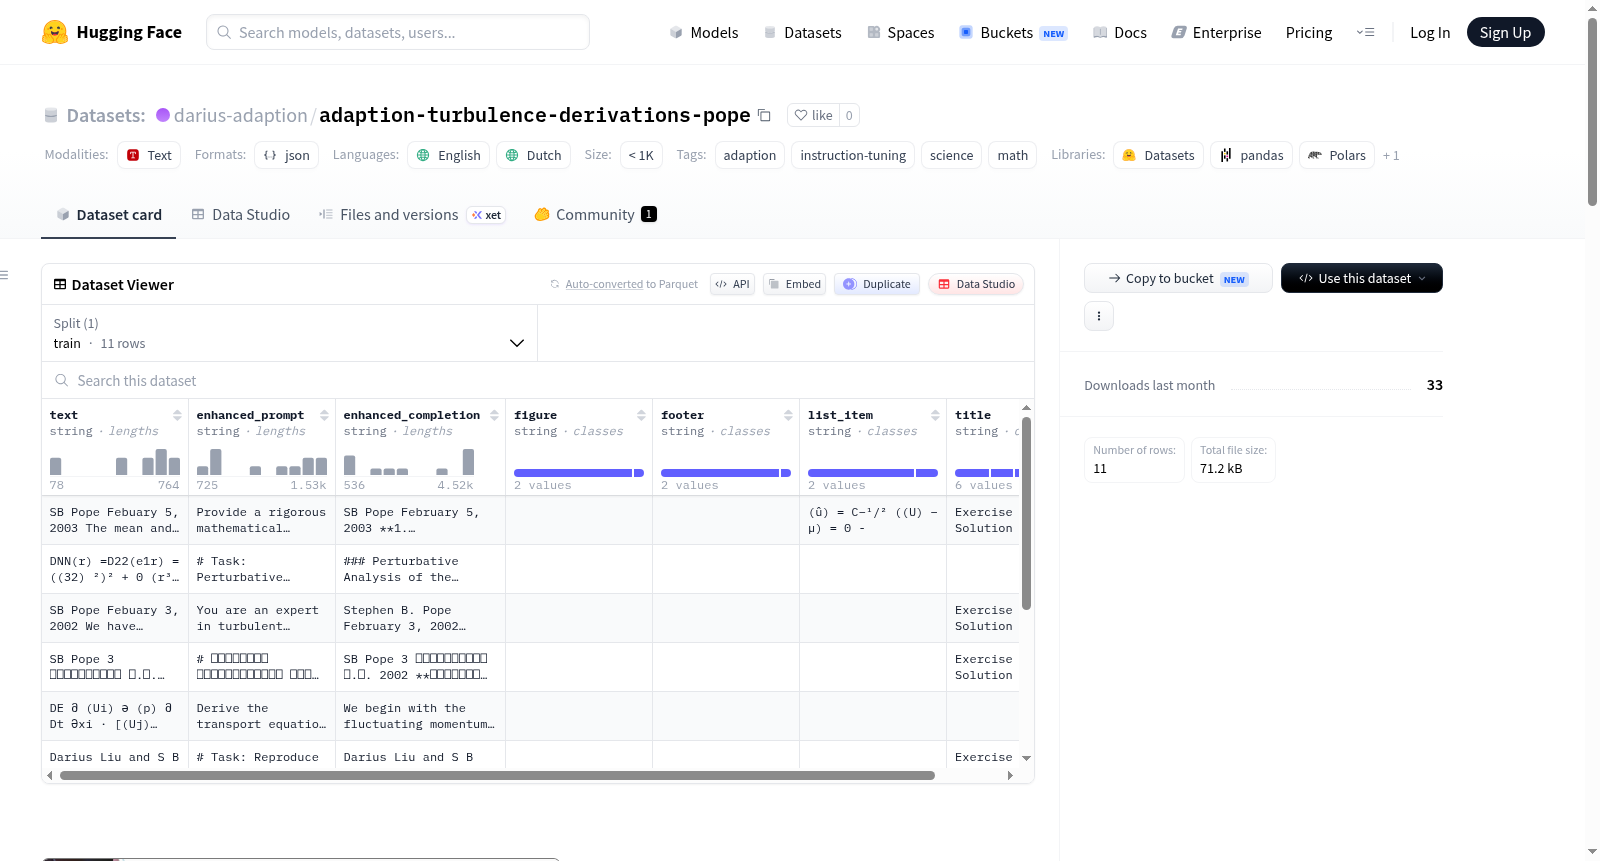Click the enhanced_prompt length histogram
This screenshot has width=1600, height=861.
click(x=262, y=462)
